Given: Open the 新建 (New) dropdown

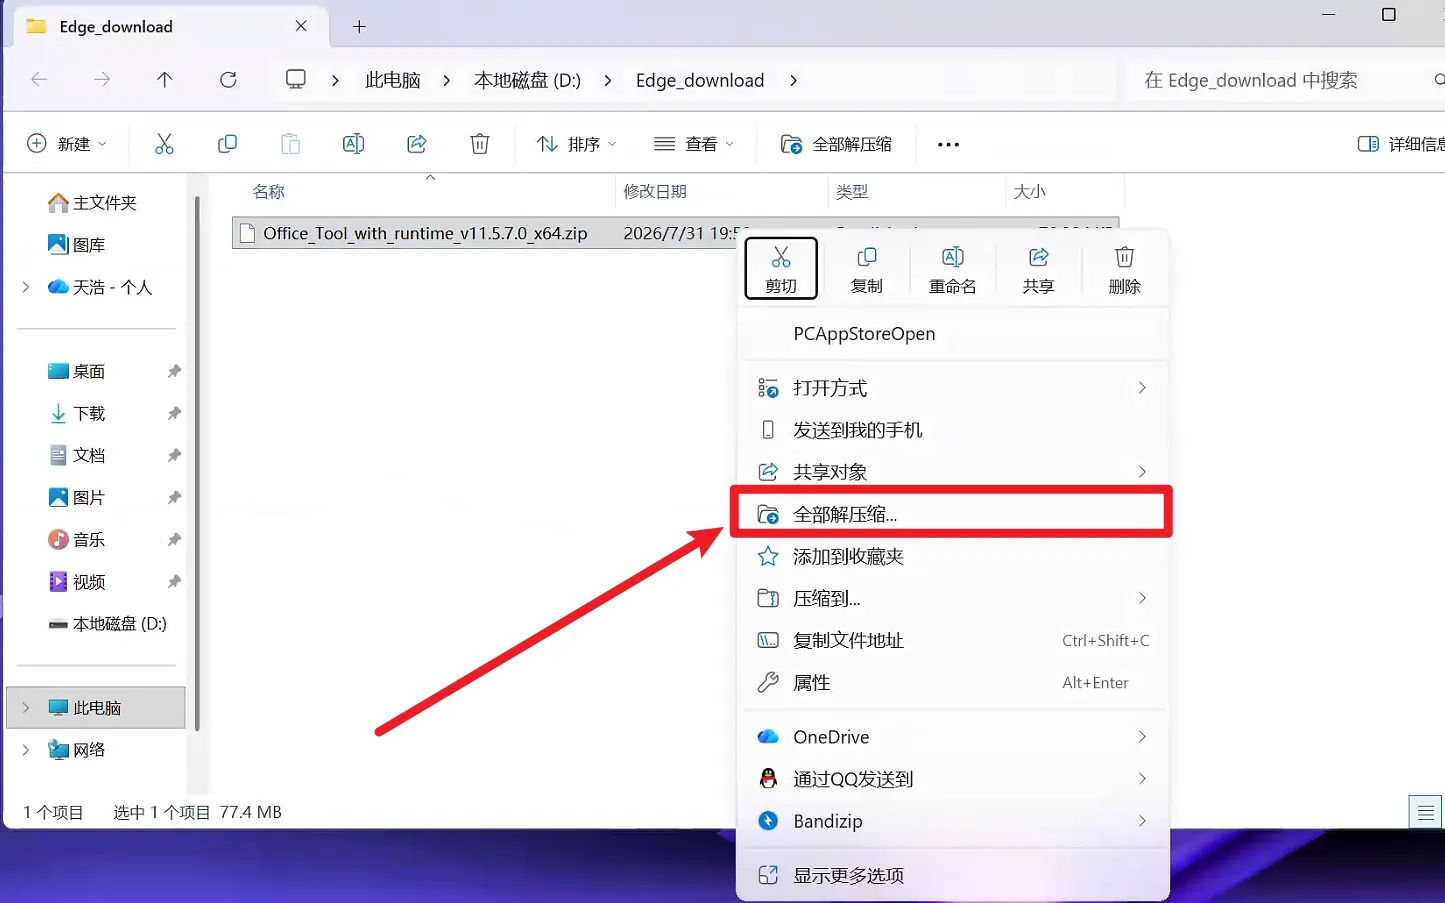Looking at the screenshot, I should click(66, 144).
